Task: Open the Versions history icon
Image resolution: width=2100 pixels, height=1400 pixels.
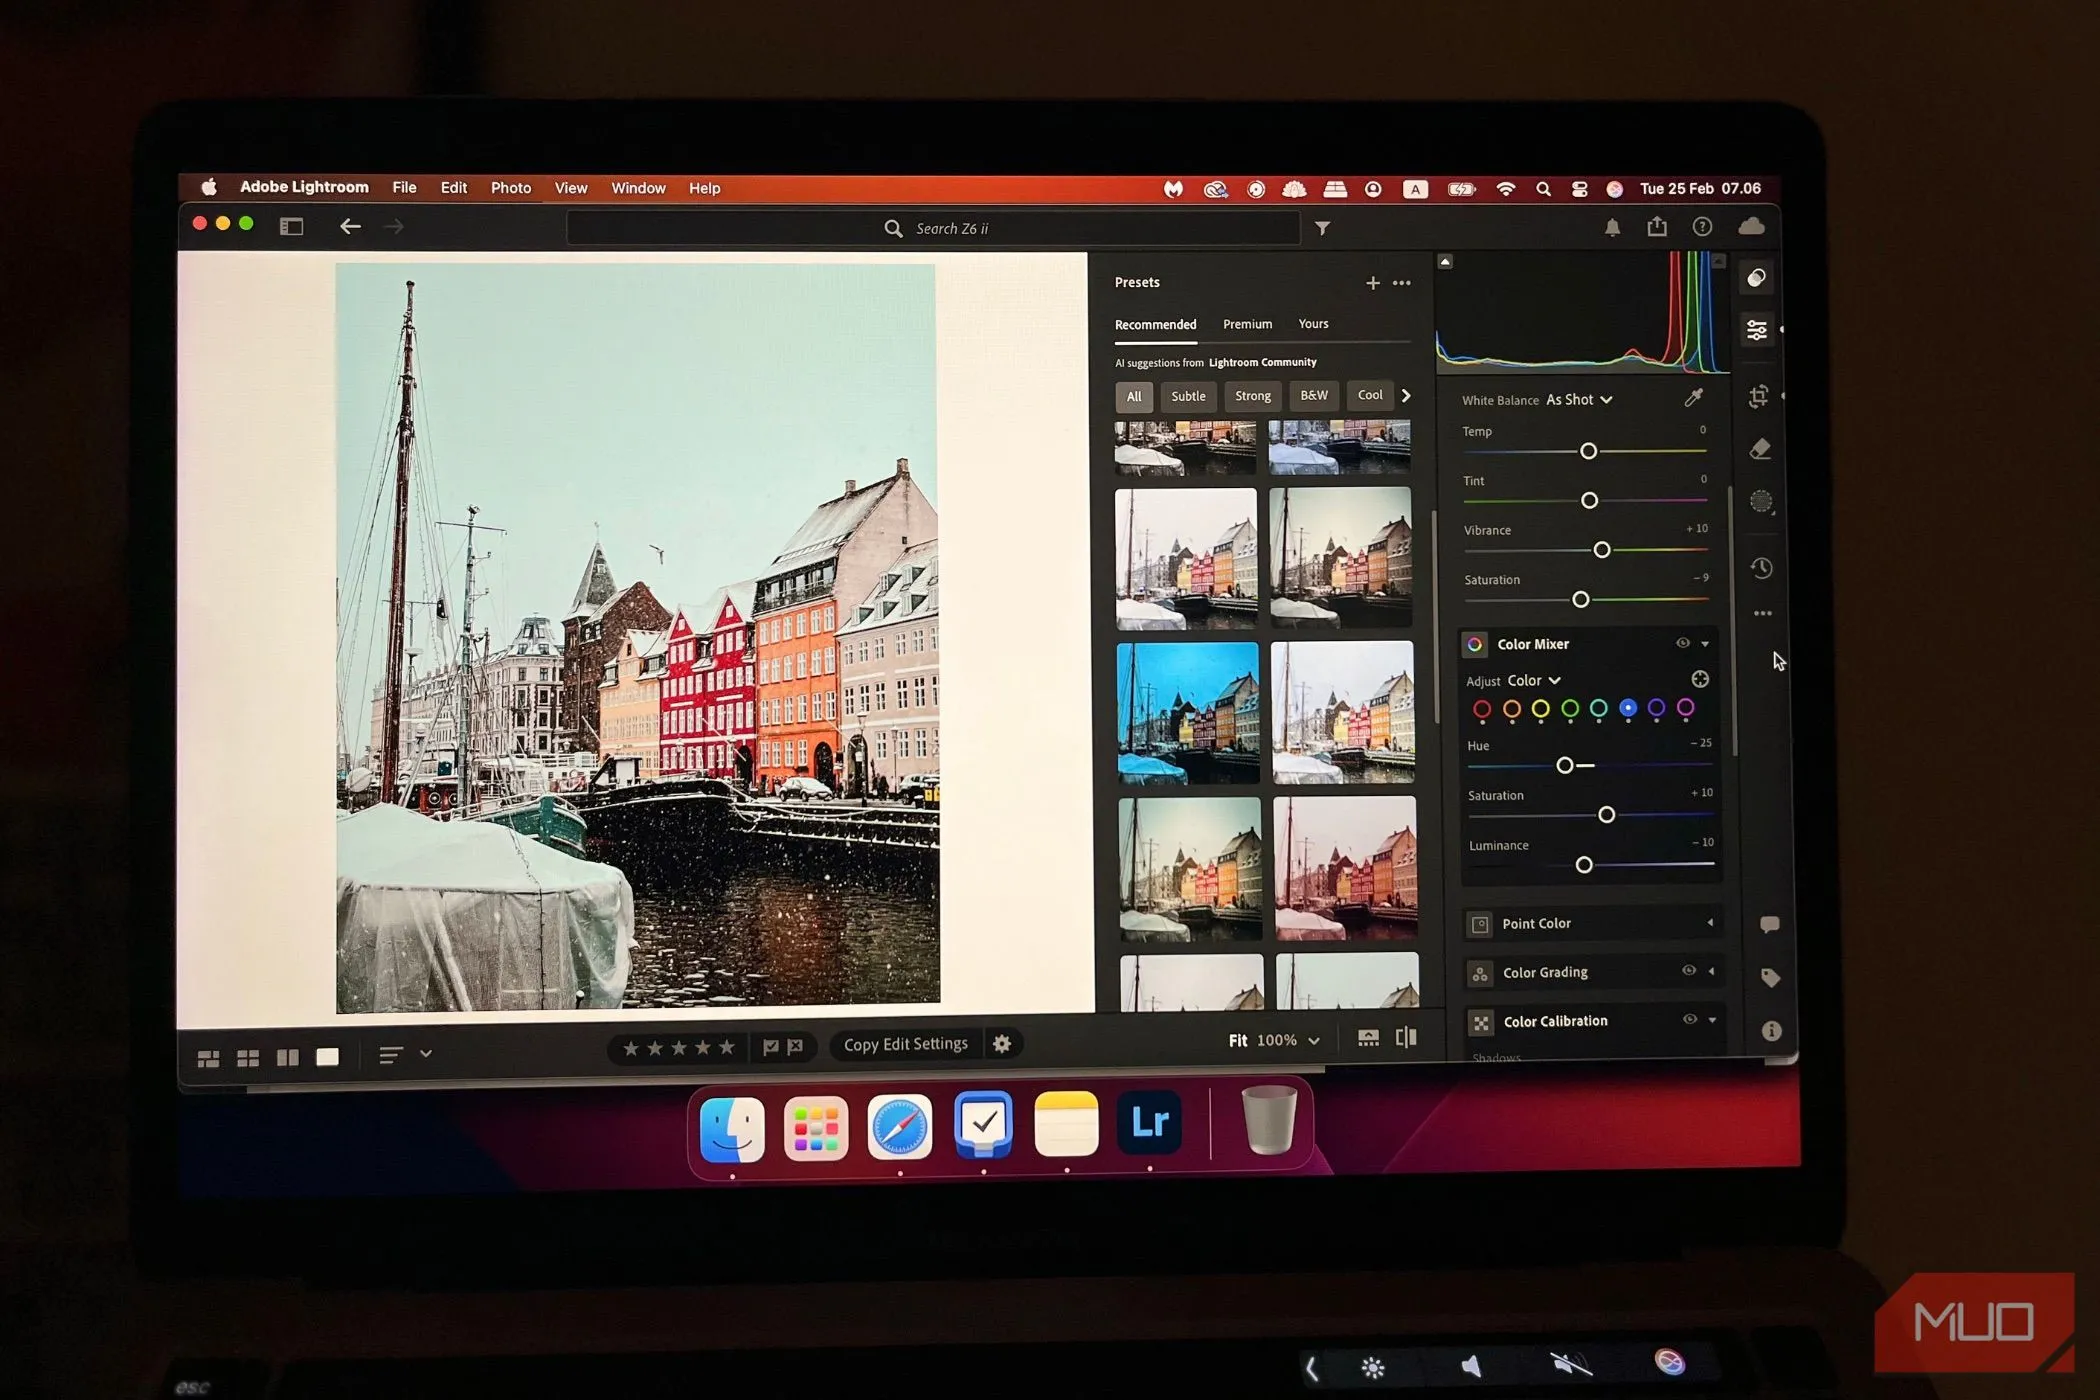Action: 1762,568
